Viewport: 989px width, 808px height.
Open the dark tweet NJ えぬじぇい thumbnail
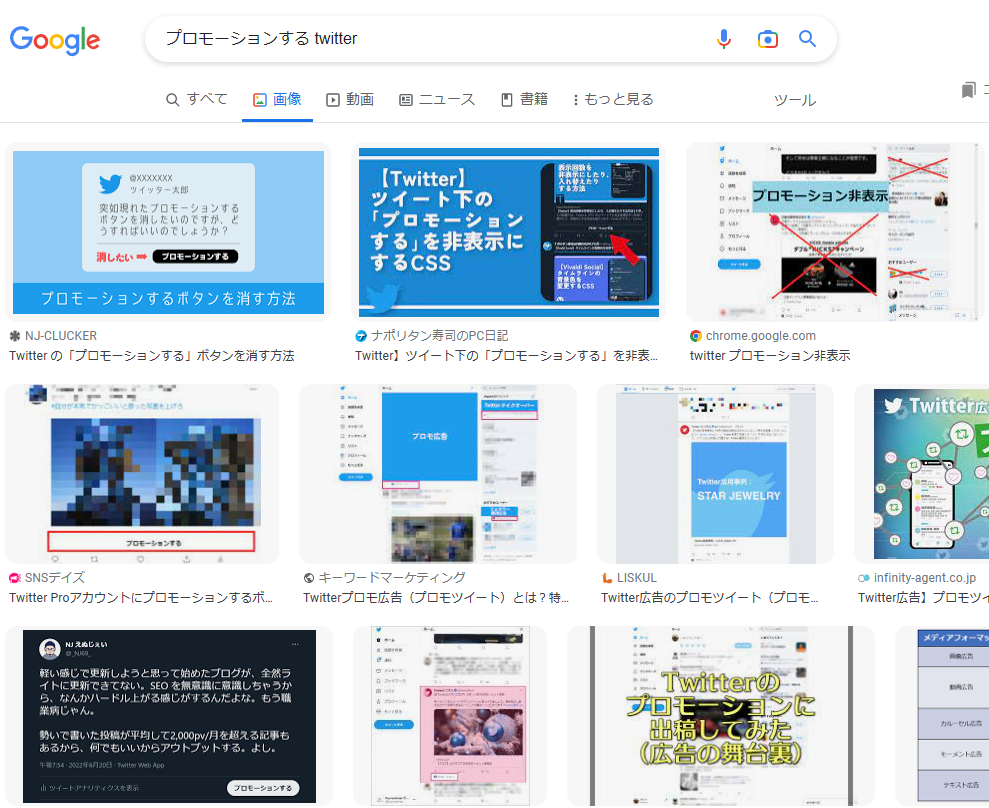(x=169, y=716)
